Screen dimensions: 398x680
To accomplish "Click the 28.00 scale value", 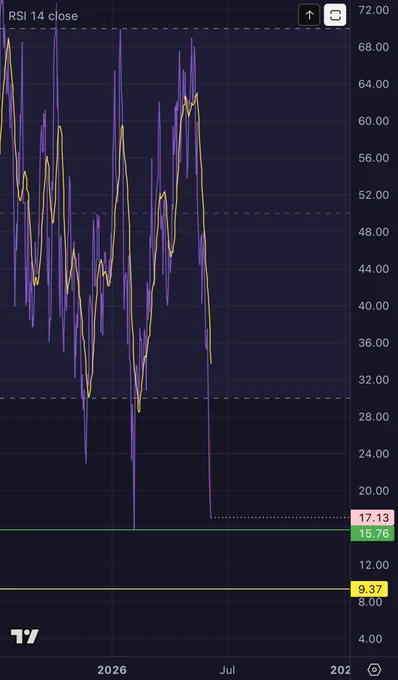I will [373, 416].
